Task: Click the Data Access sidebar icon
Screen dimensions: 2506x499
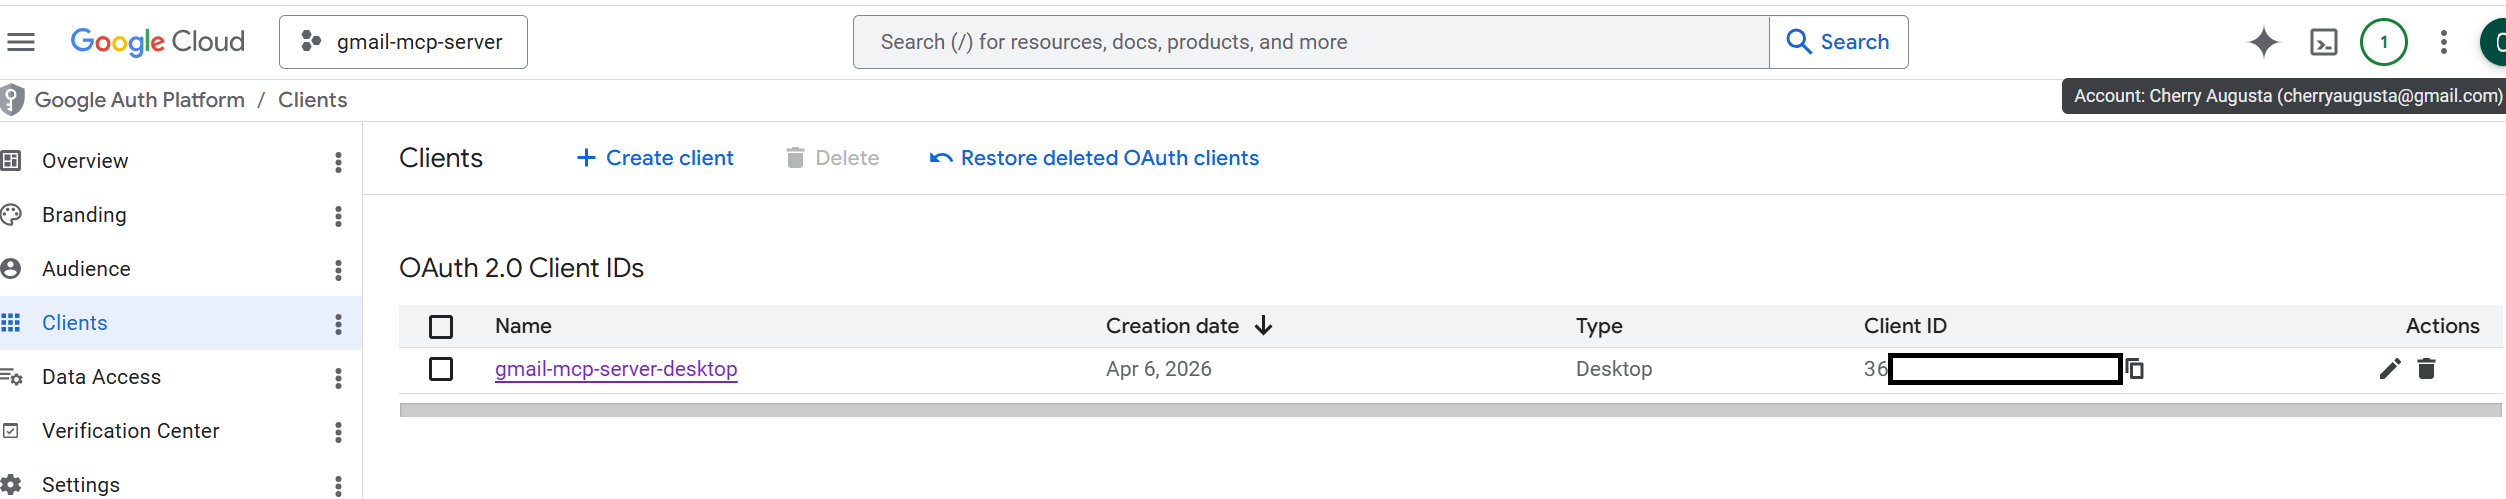Action: (11, 376)
